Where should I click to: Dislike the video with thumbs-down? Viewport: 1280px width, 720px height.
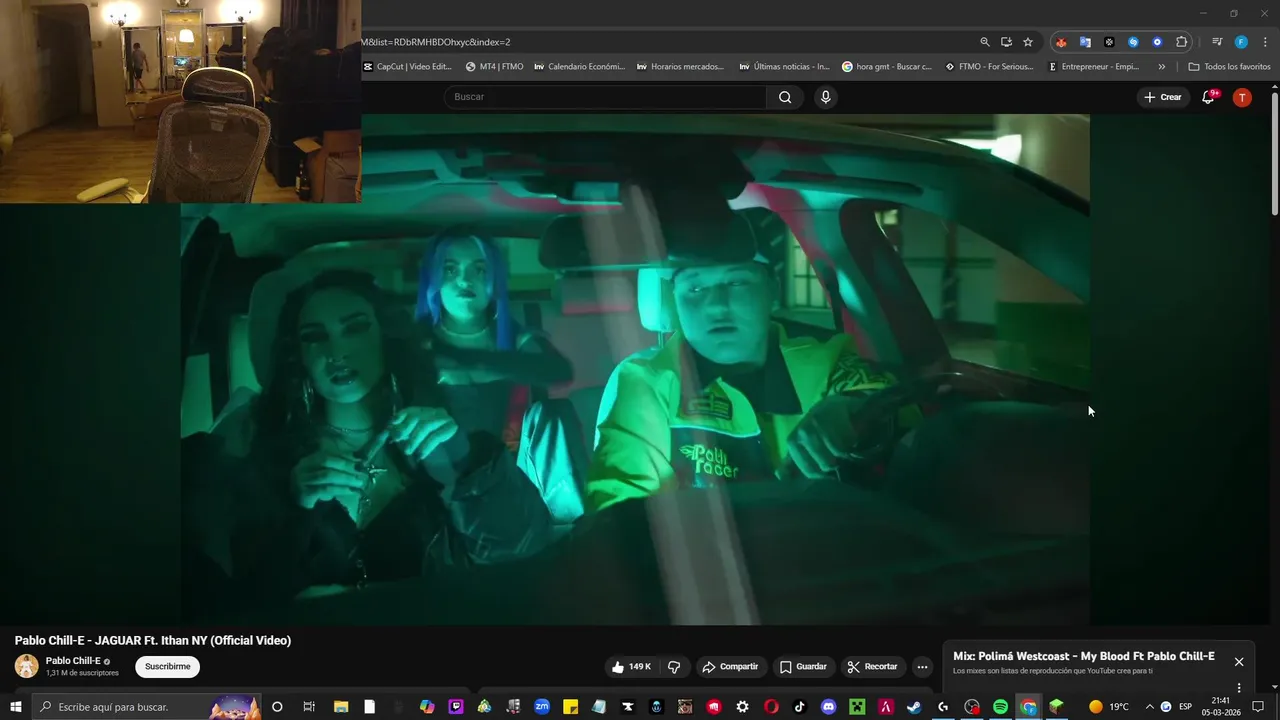674,667
